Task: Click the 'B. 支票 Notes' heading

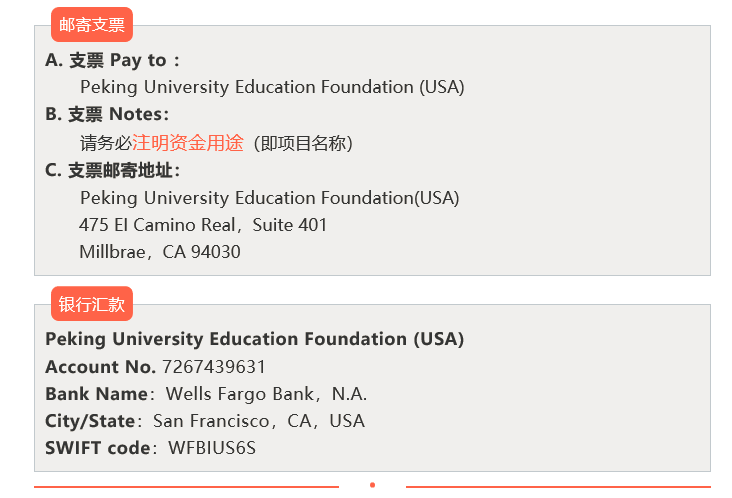Action: coord(107,114)
